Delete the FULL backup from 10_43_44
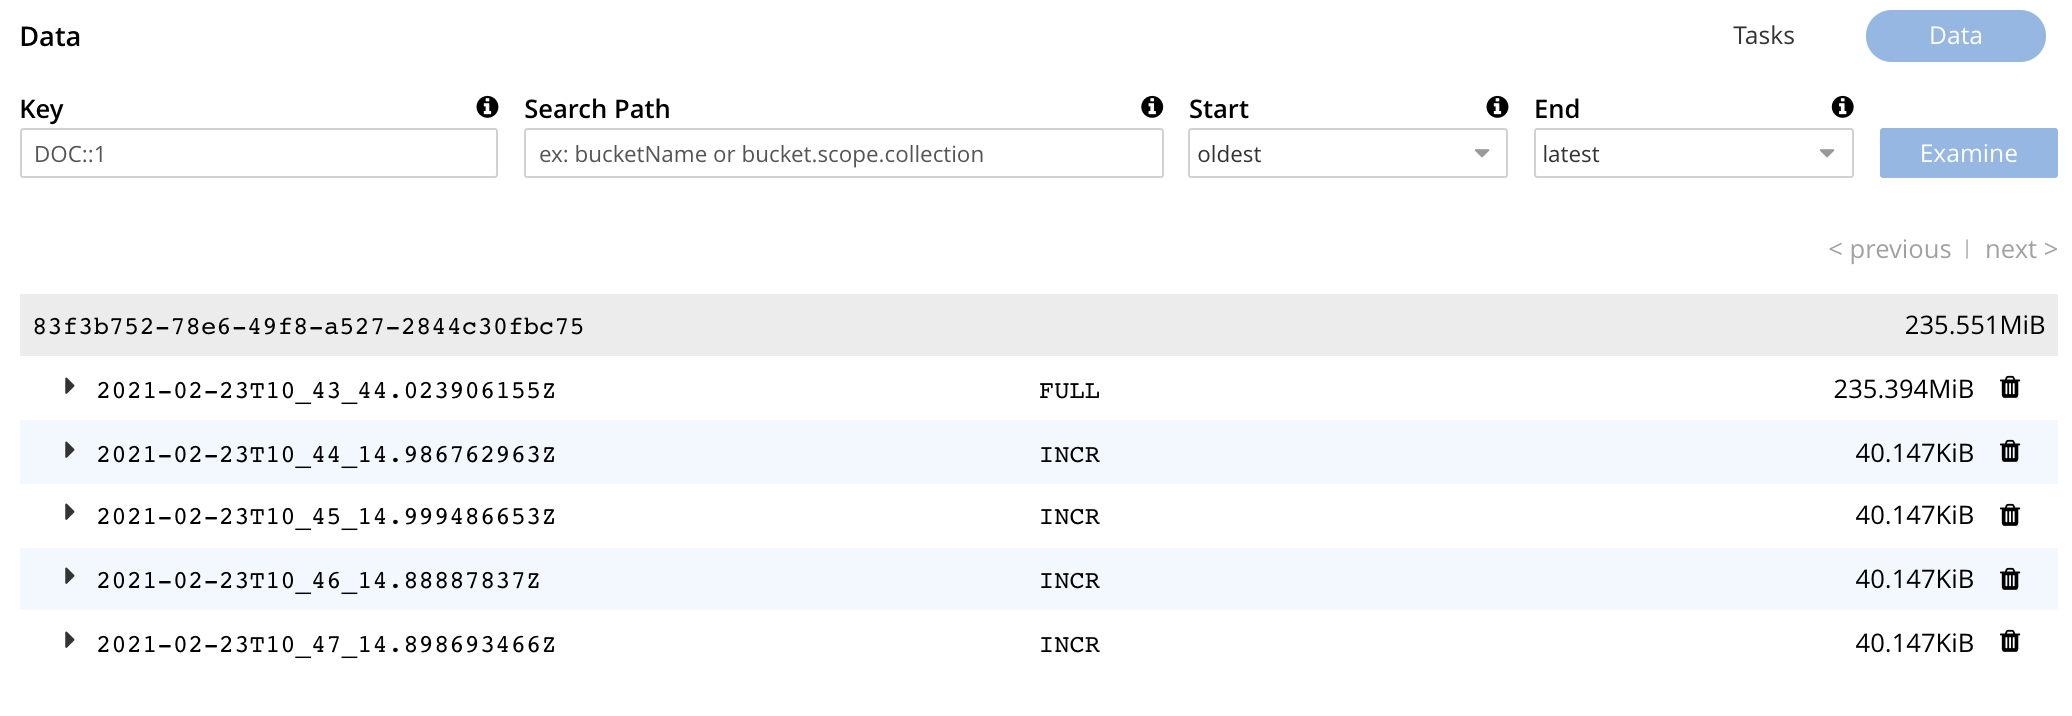The width and height of the screenshot is (2072, 716). pos(2010,388)
